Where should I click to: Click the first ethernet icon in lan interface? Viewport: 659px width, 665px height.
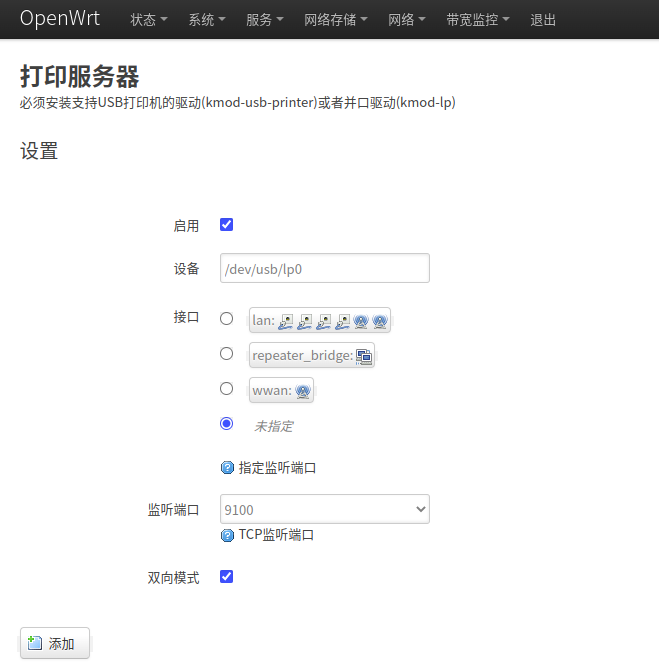286,321
